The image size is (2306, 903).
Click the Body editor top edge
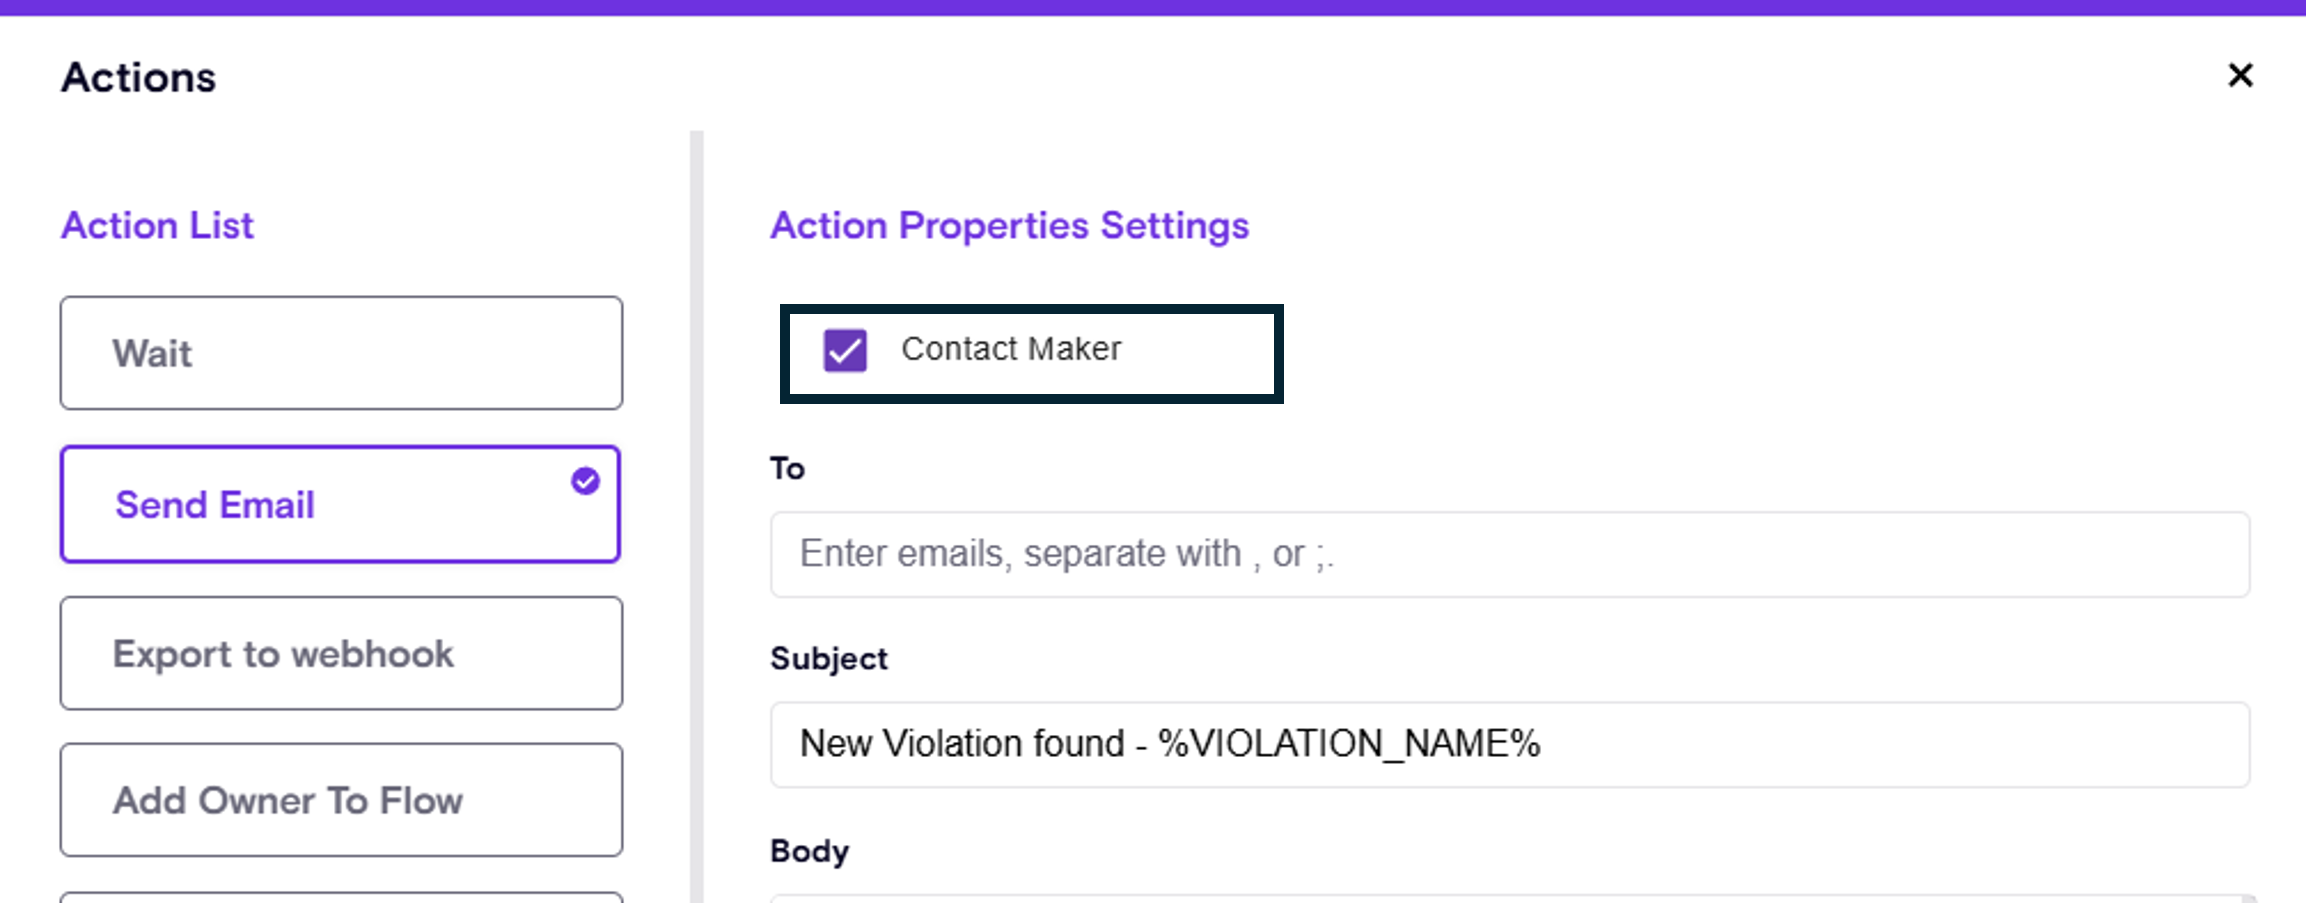tap(1509, 898)
